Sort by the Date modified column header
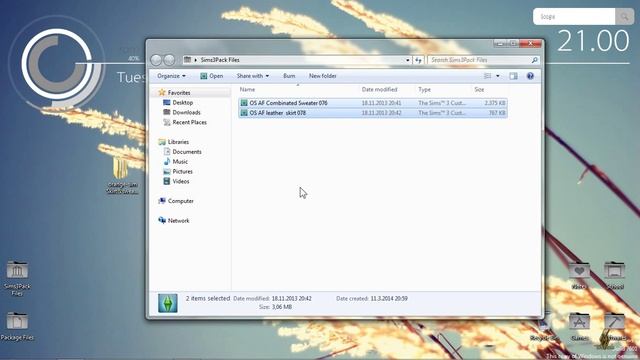Viewport: 640px width, 360px height. [379, 89]
